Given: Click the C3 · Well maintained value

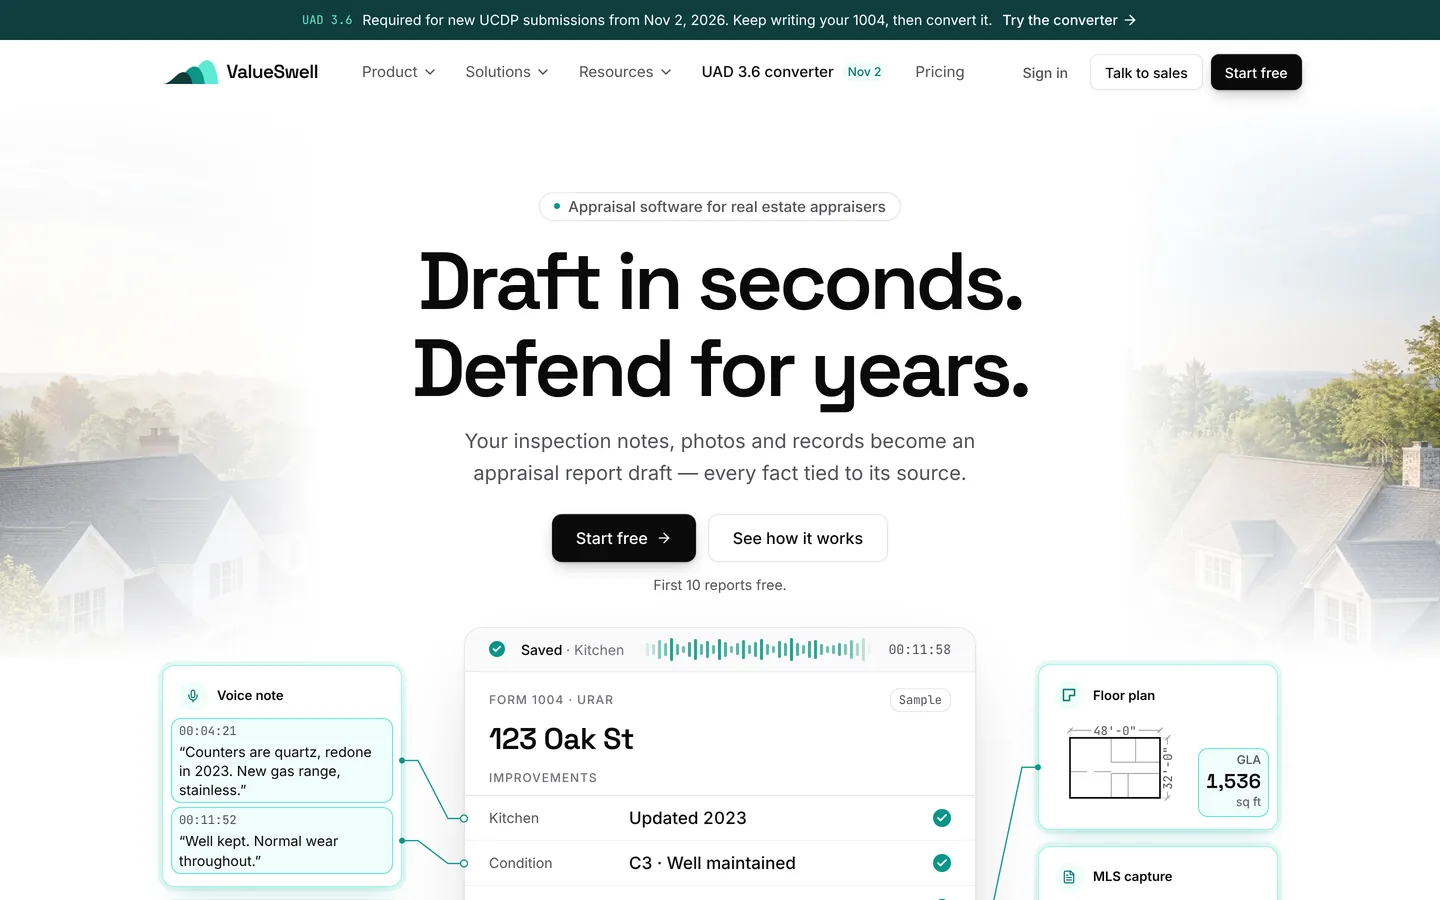Looking at the screenshot, I should coord(712,863).
